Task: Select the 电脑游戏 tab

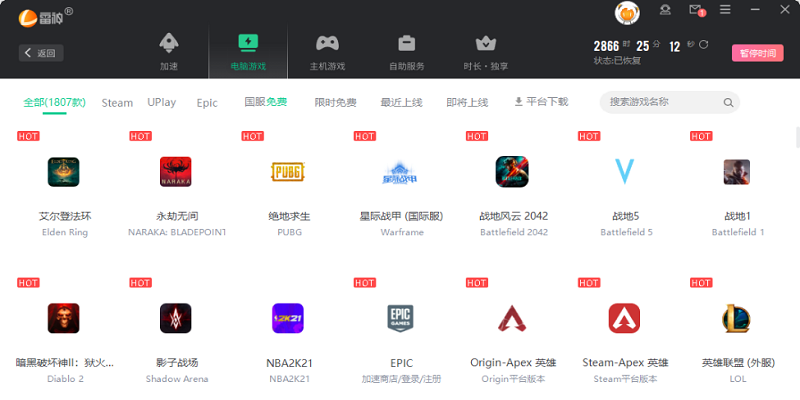Action: point(248,52)
